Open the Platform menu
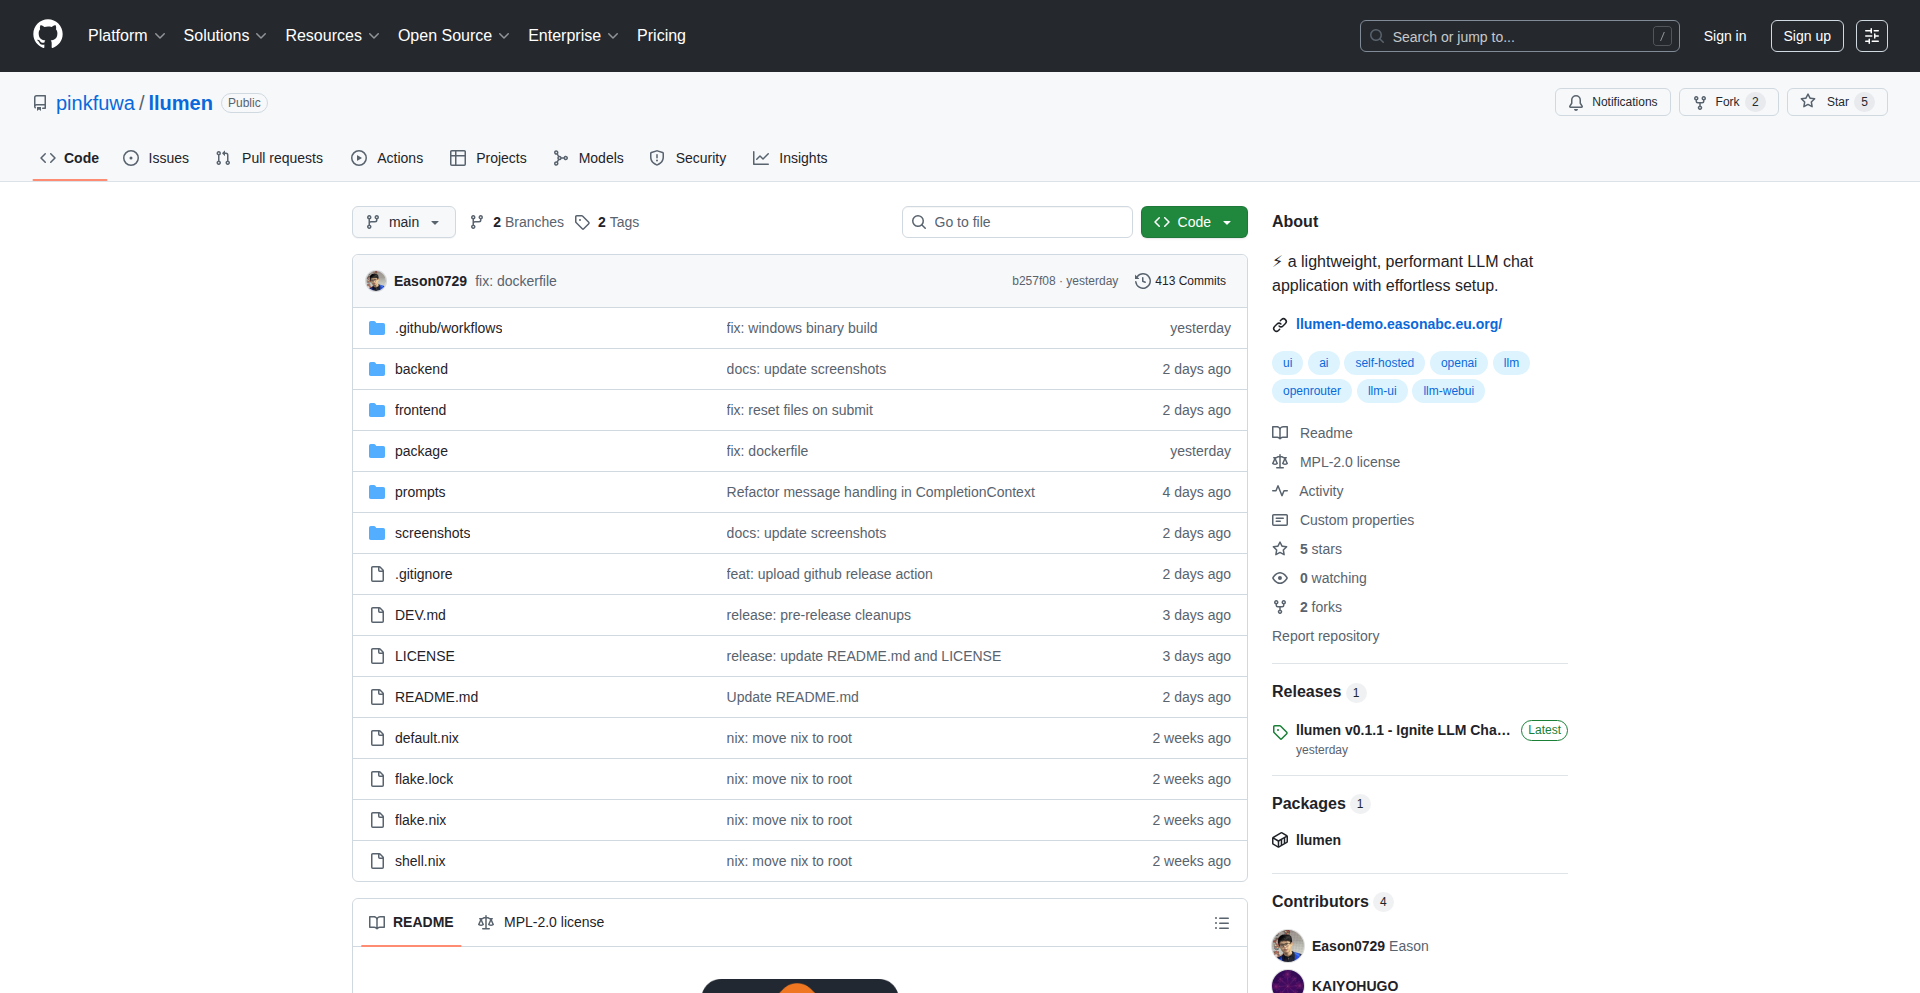This screenshot has height=993, width=1920. coord(126,36)
